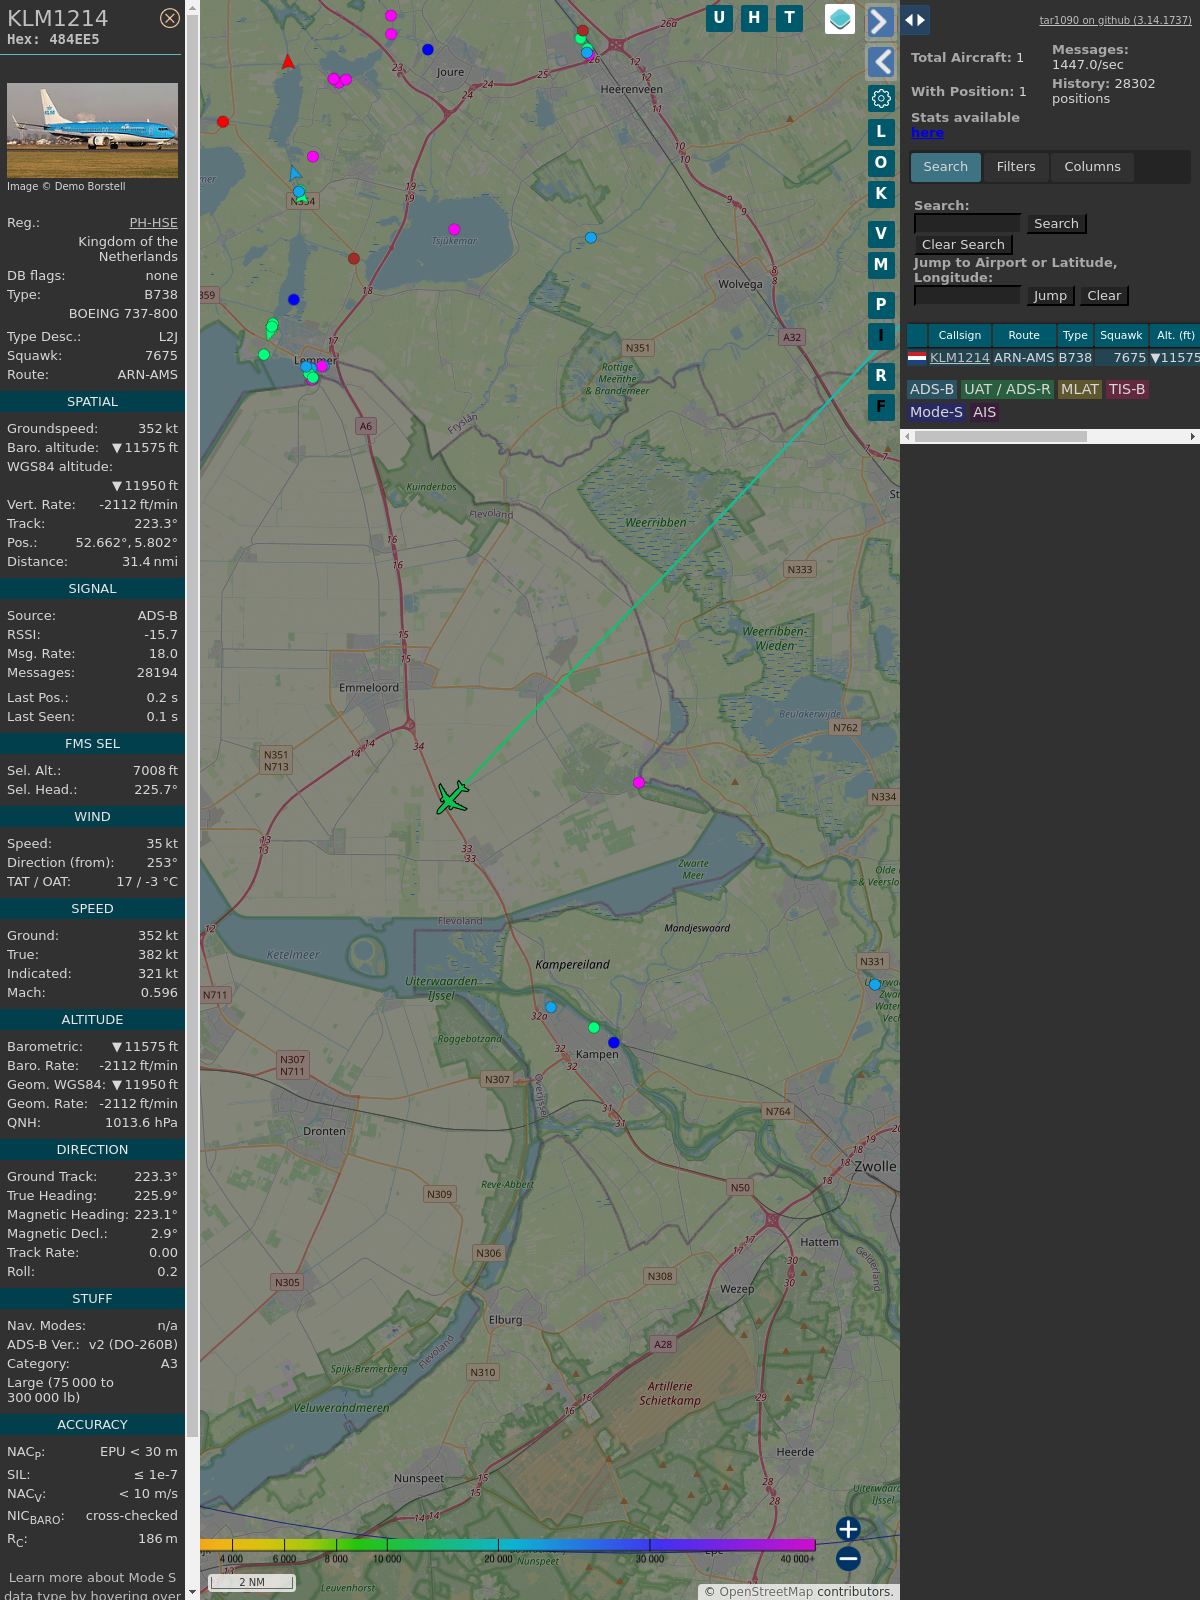1200x1600 pixels.
Task: Click the Search button
Action: click(x=1056, y=224)
